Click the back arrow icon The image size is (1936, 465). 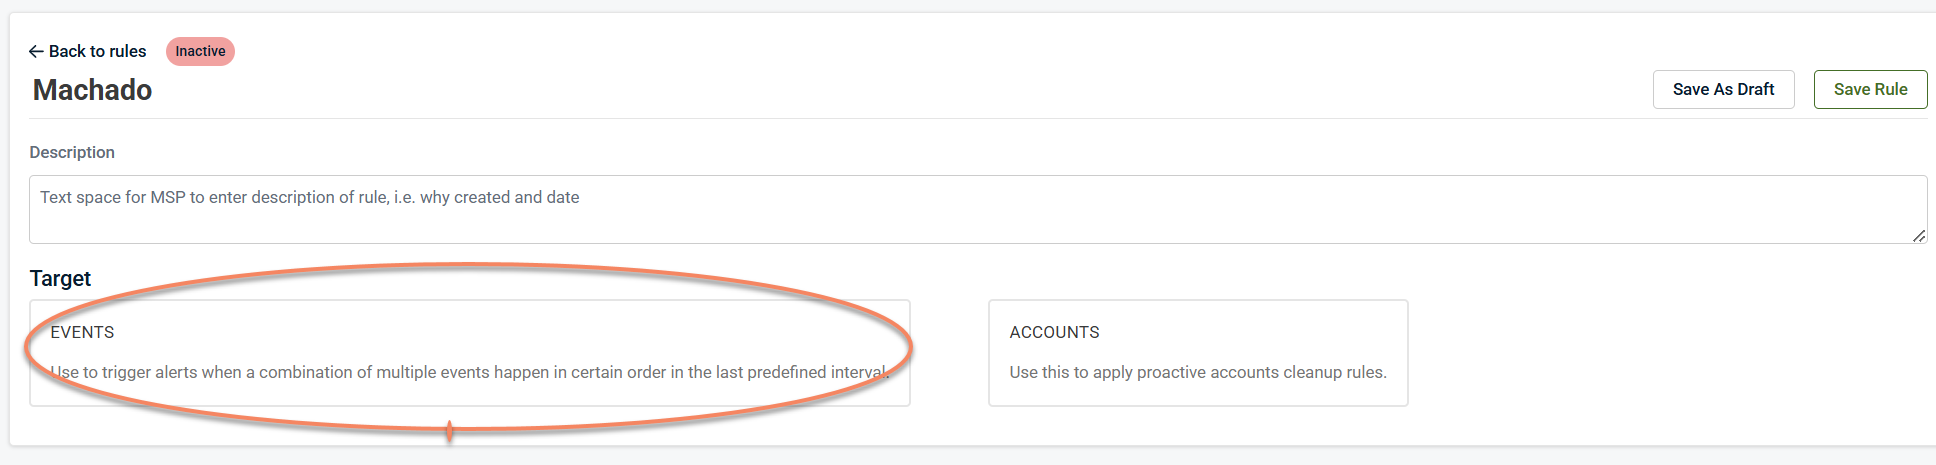pos(36,52)
